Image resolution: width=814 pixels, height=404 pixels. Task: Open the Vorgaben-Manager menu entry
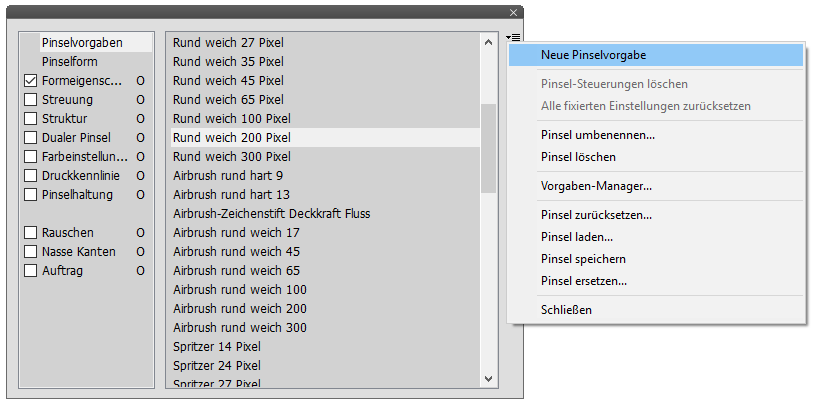(596, 186)
